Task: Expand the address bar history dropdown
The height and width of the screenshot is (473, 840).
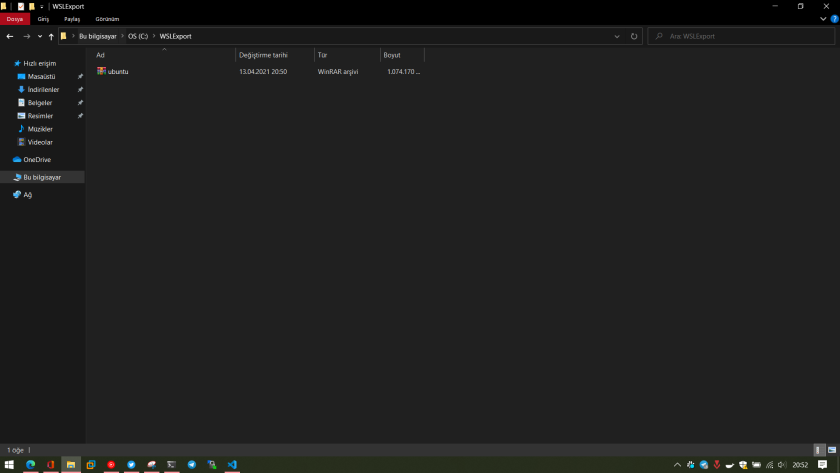Action: [617, 36]
